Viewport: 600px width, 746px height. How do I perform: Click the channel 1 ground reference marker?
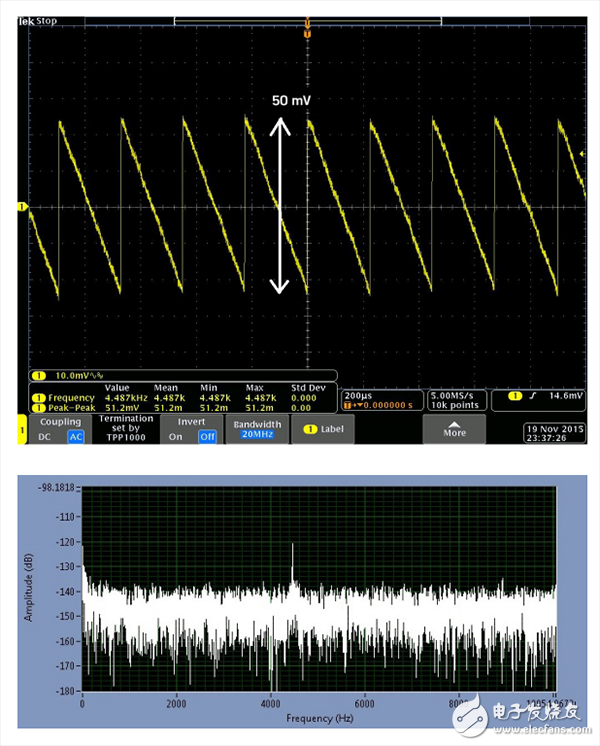coord(21,207)
